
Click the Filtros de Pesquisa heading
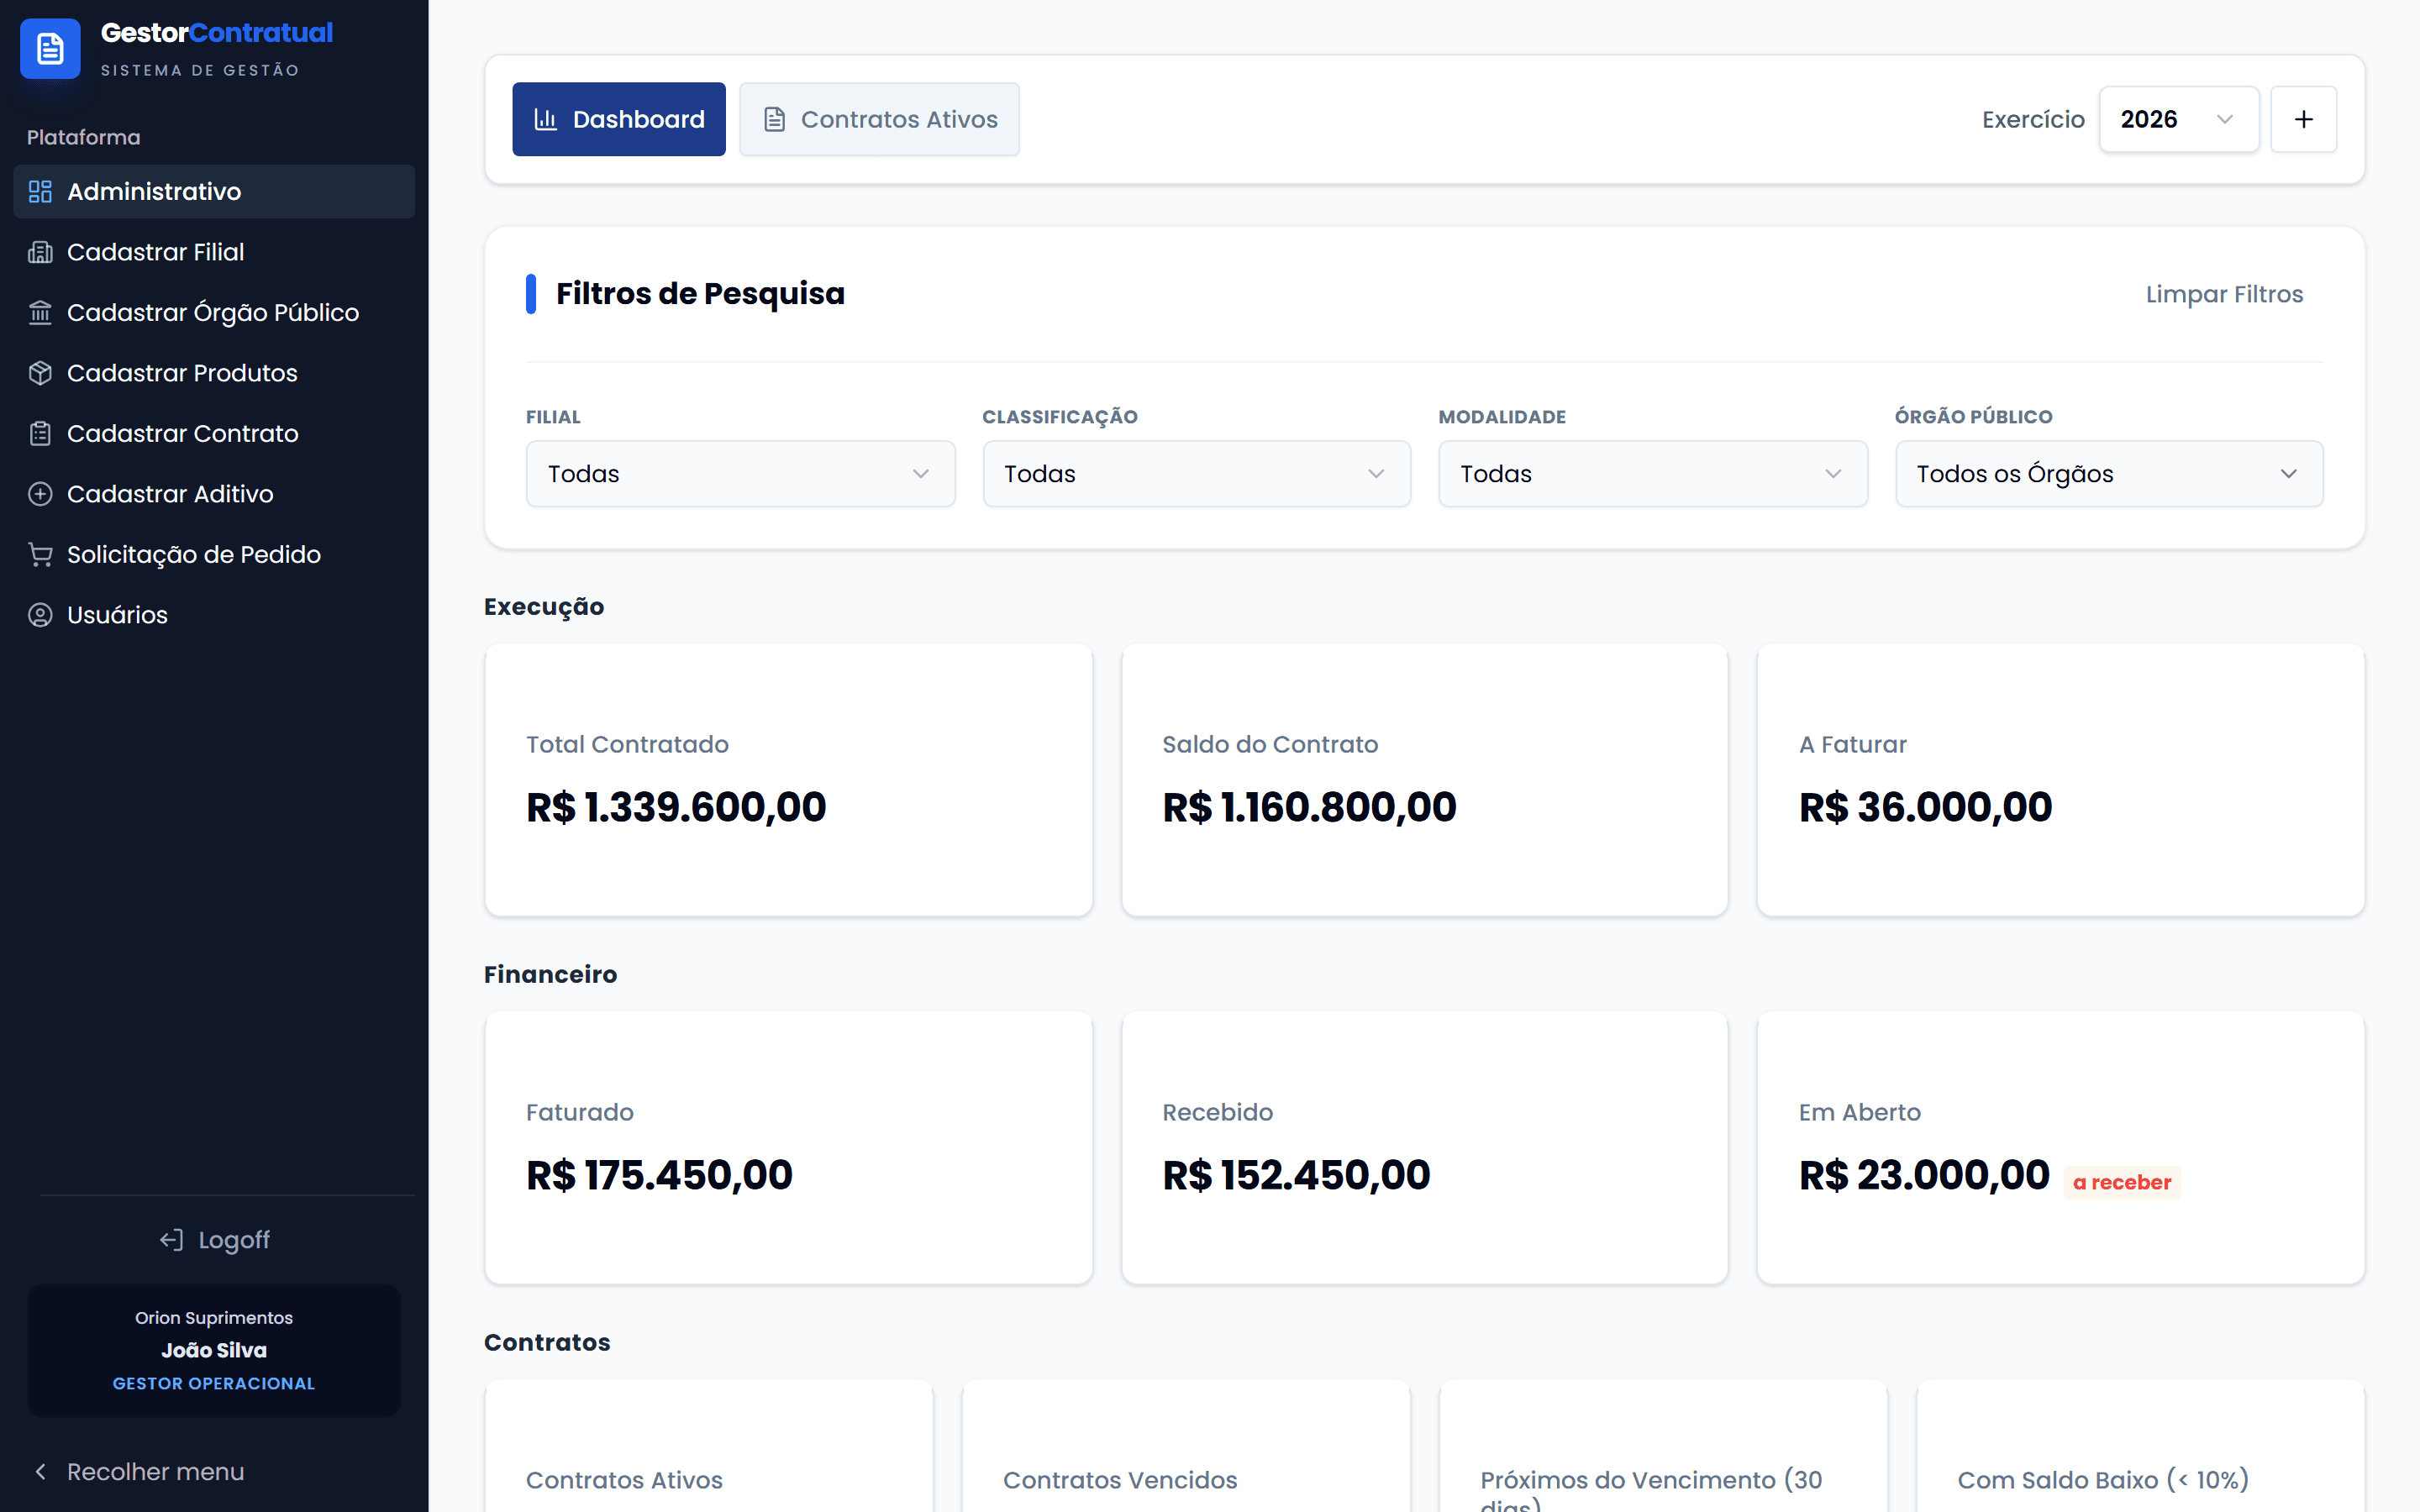[x=700, y=294]
